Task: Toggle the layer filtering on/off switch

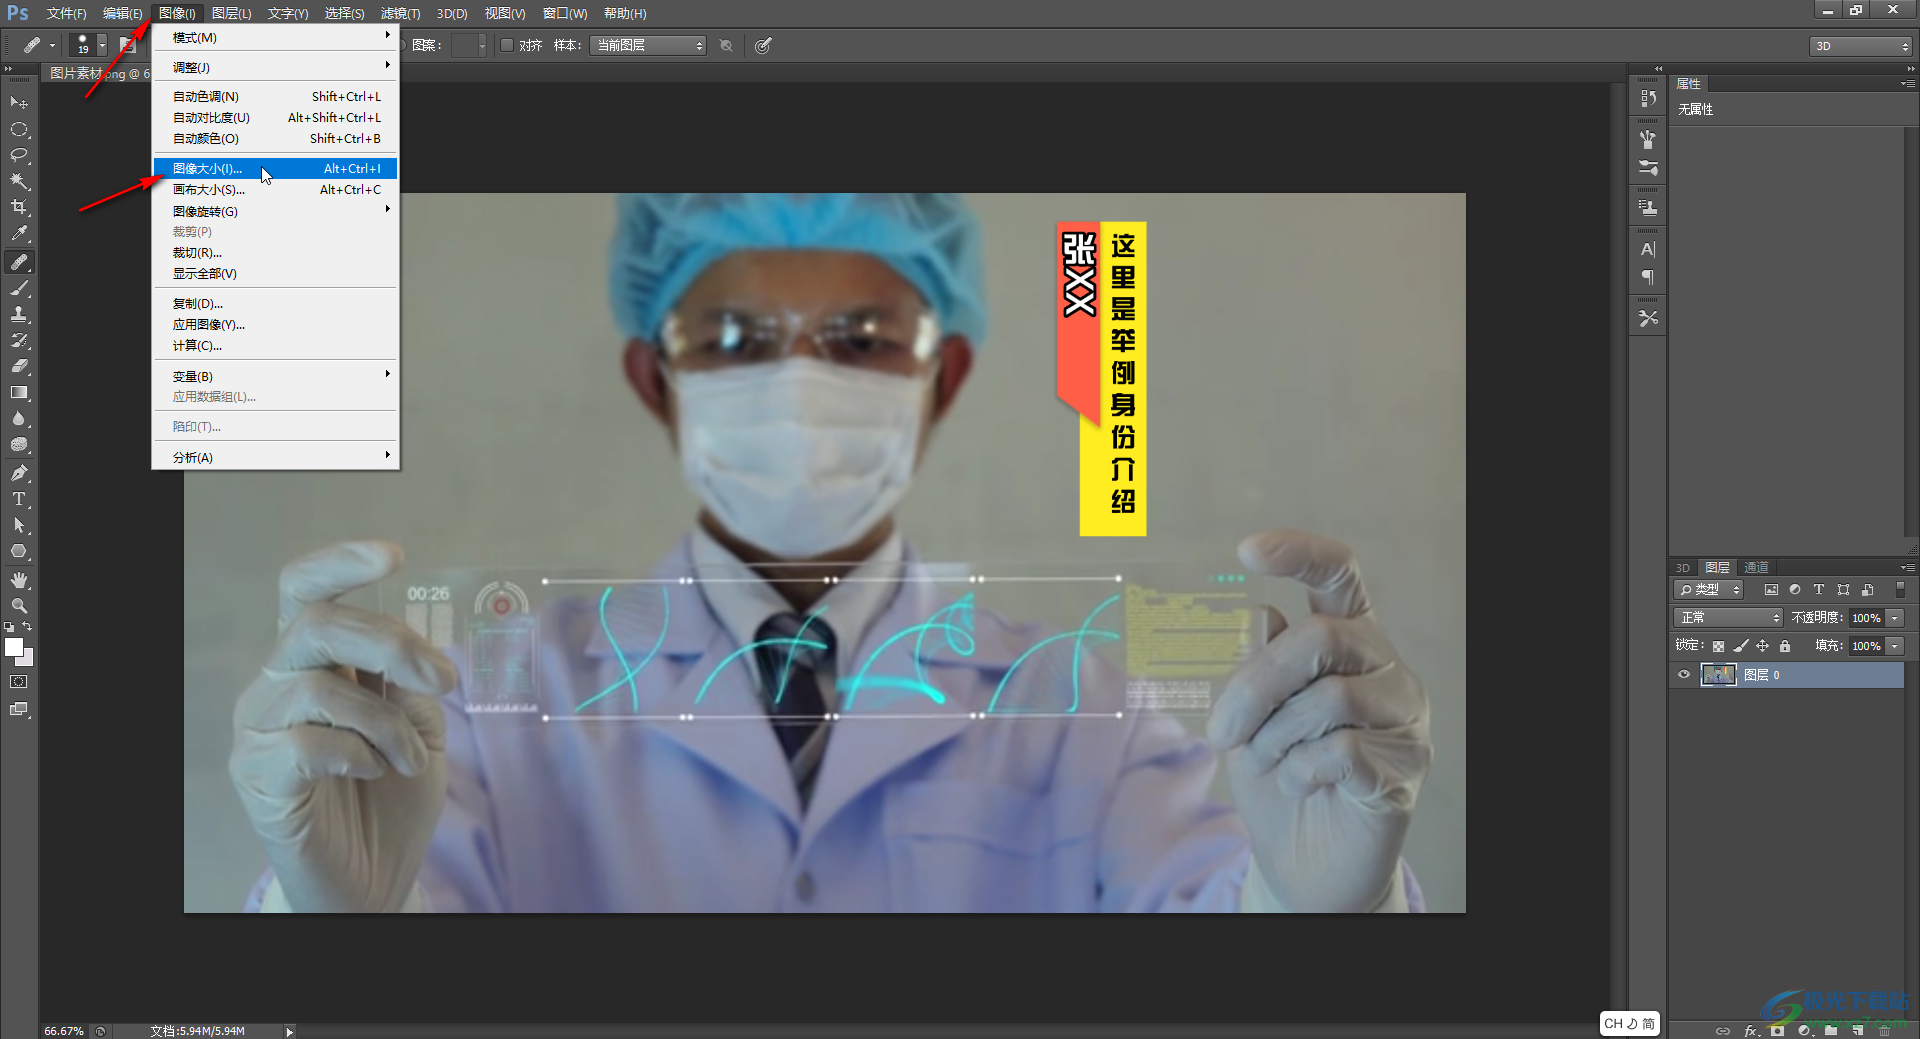Action: 1900,590
